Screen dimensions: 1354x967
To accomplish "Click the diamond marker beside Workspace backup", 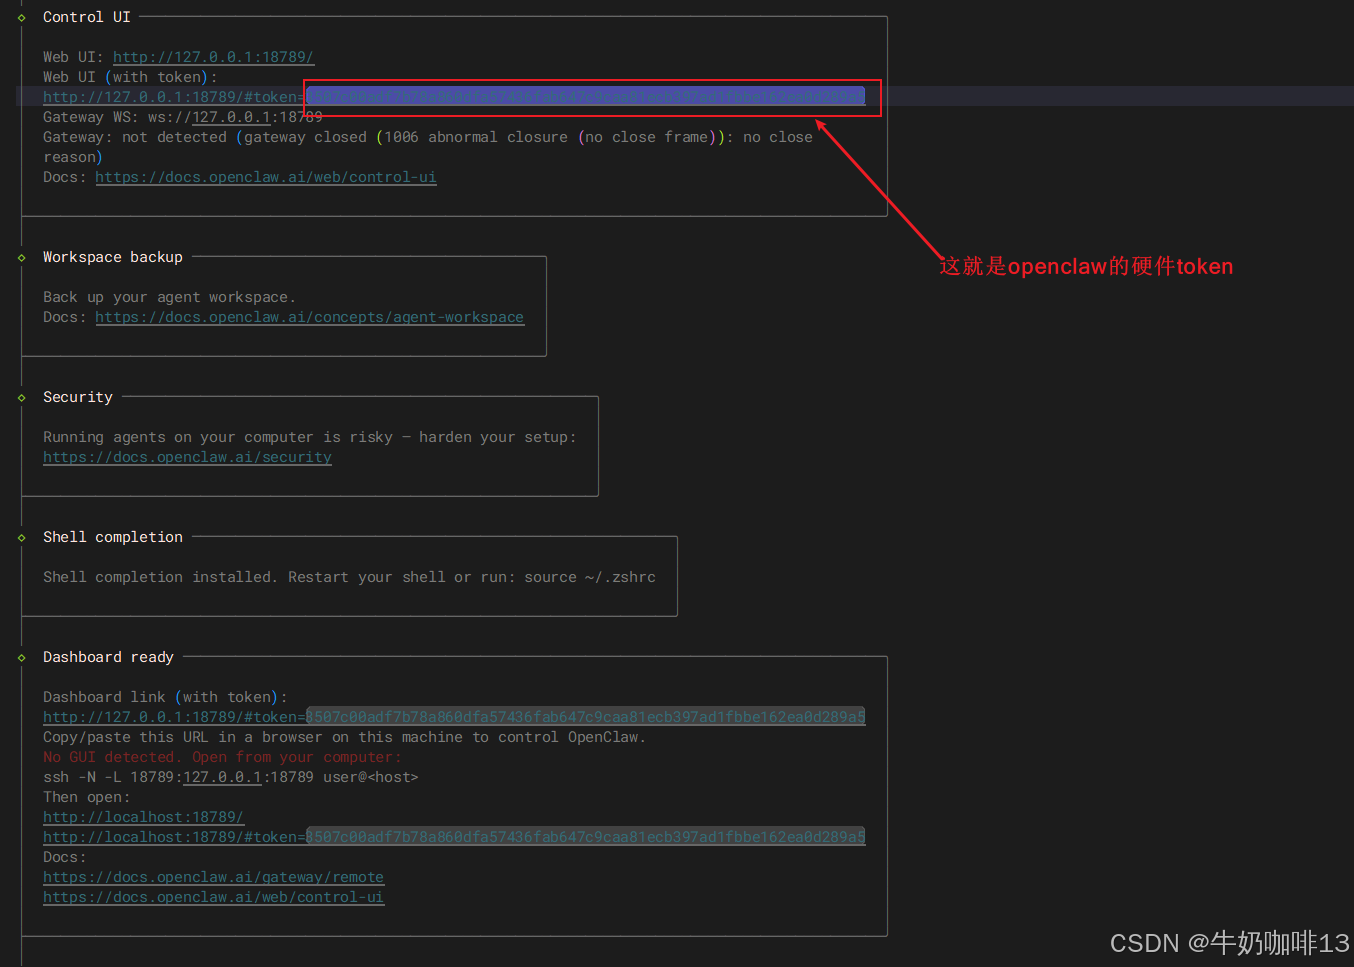I will [x=21, y=257].
